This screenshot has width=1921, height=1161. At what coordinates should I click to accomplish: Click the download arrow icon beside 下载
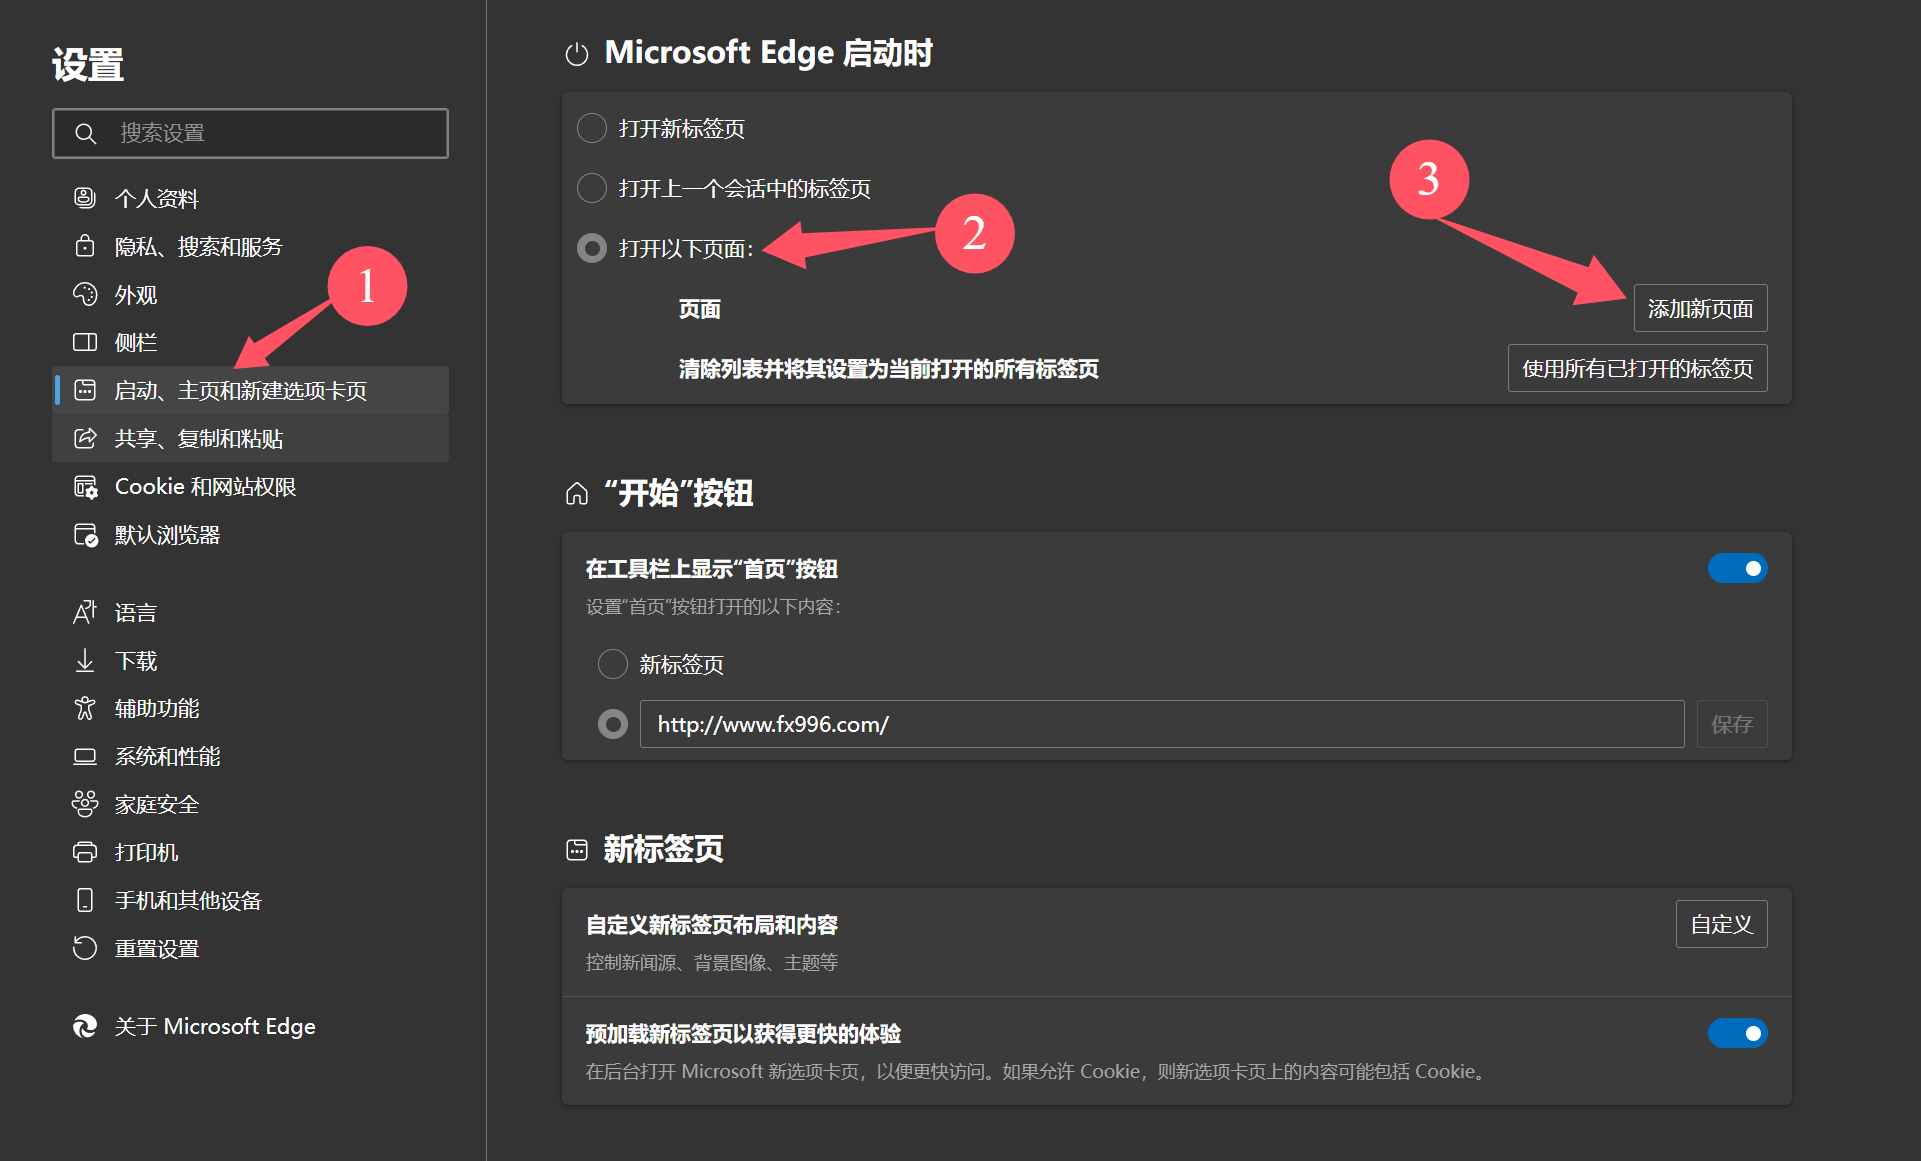85,660
